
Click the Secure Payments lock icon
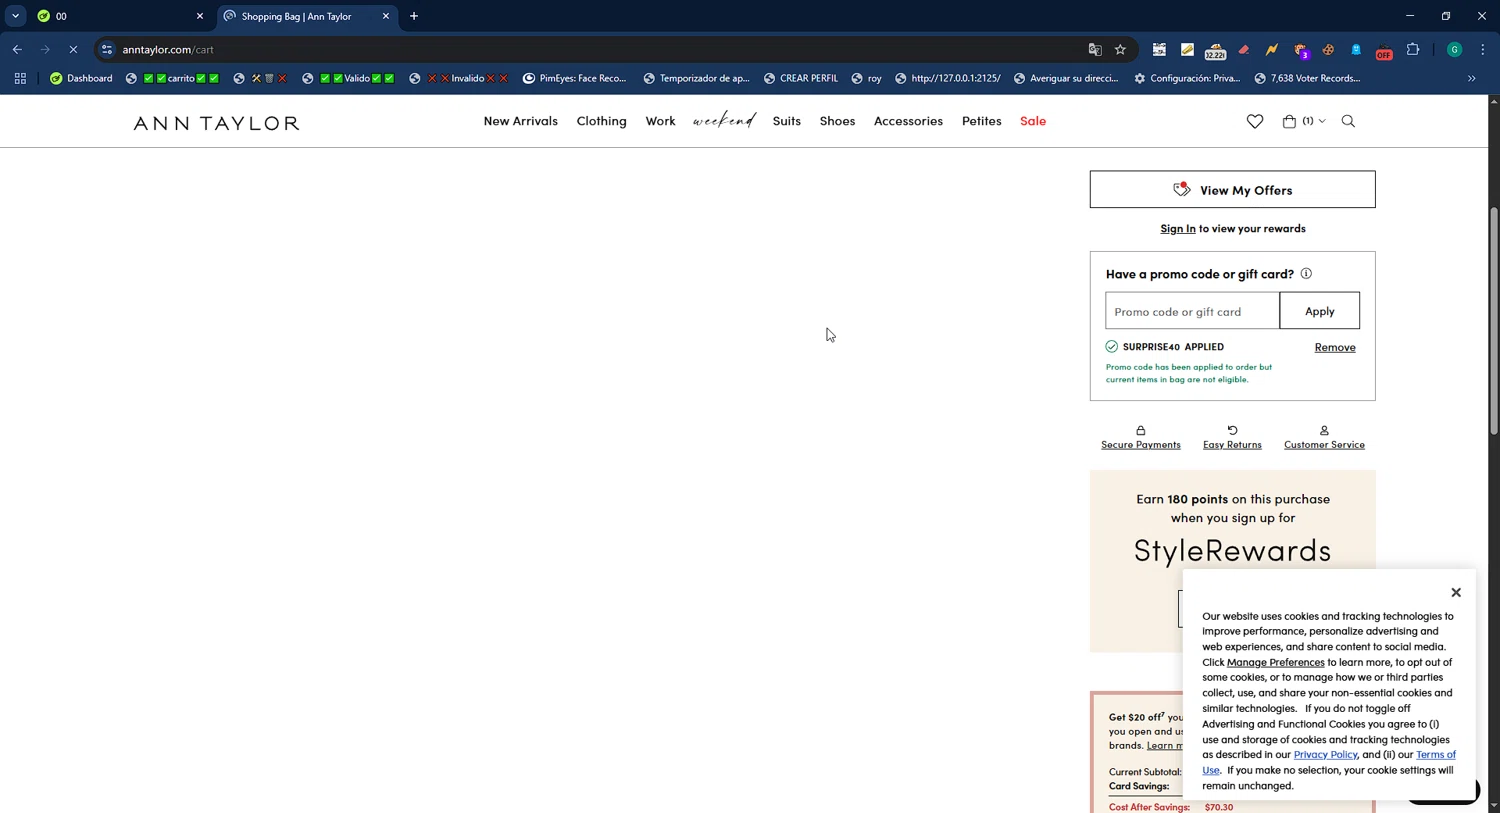(1140, 430)
